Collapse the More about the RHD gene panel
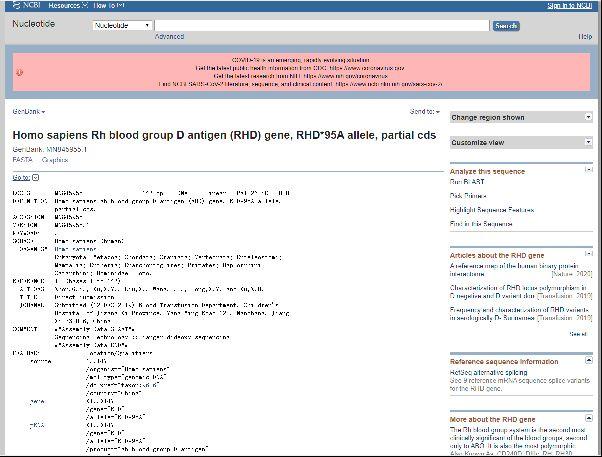The height and width of the screenshot is (457, 602). [588, 418]
